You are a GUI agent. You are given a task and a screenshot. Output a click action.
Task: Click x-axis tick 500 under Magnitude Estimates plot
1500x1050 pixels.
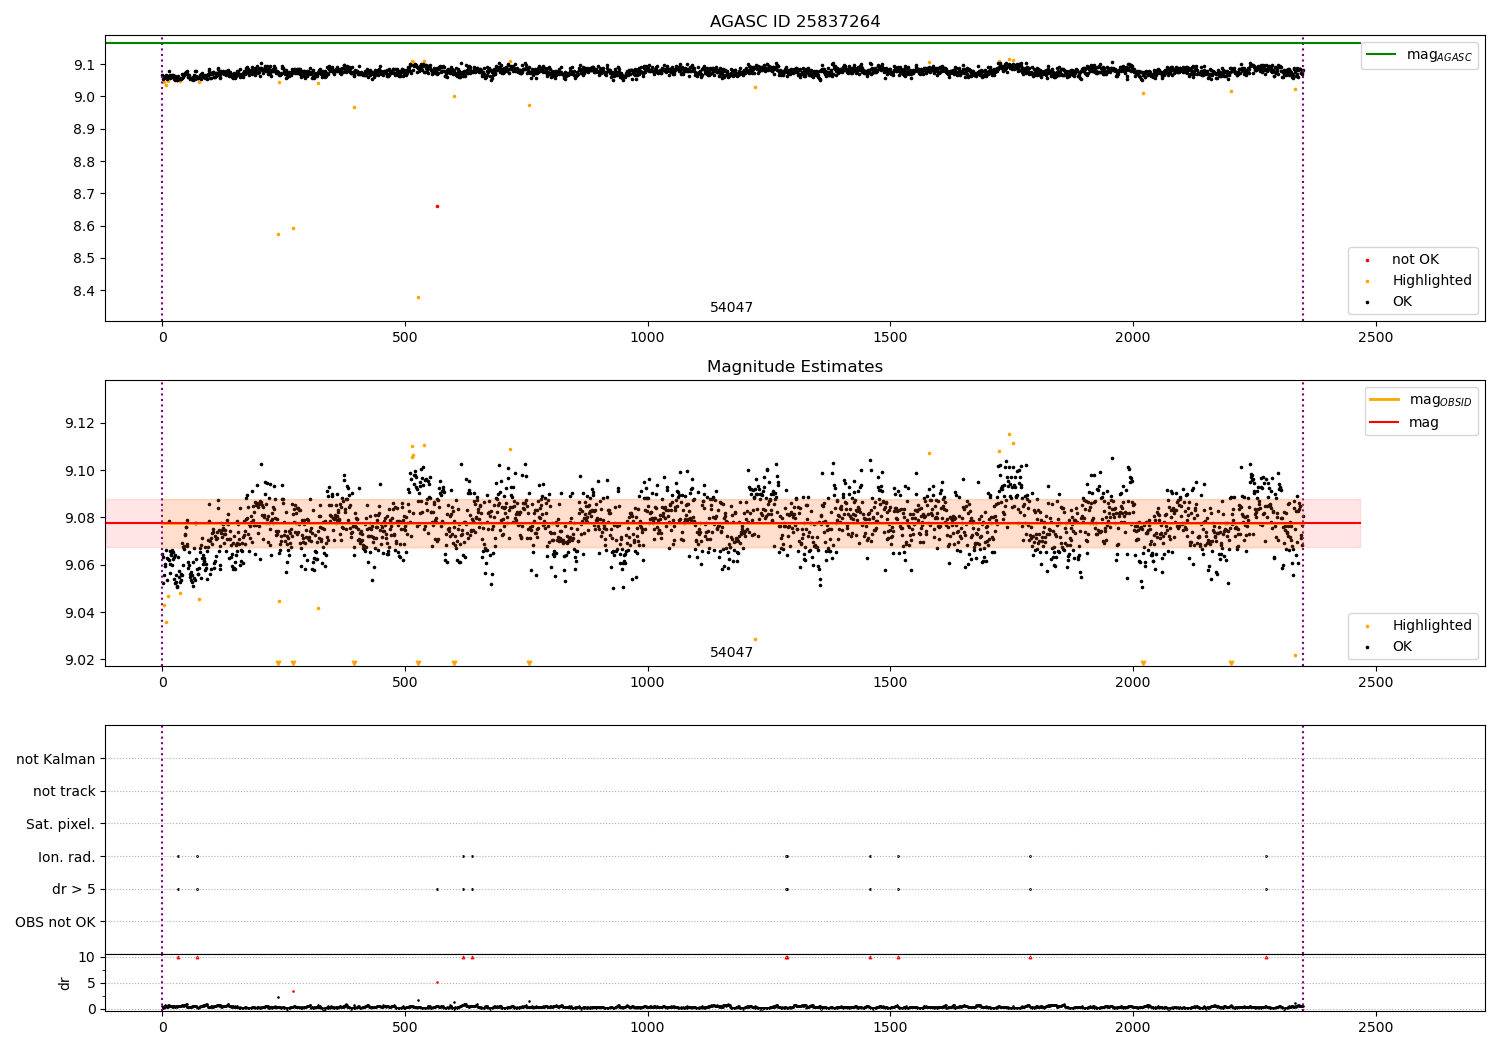405,683
